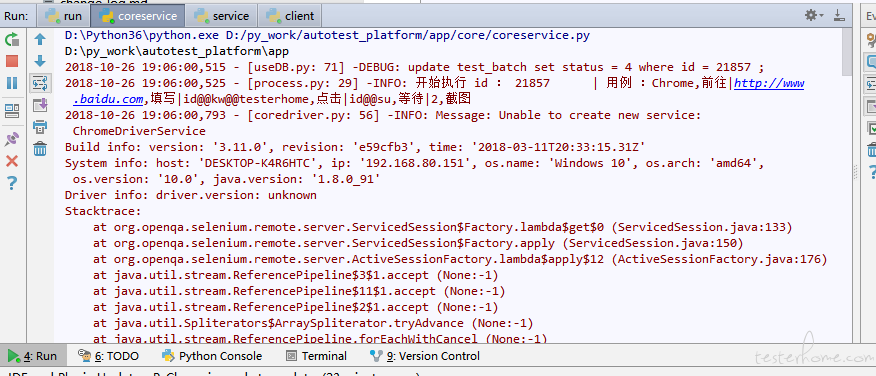Click the ActiveSessionFactory.java:176 stack frame

coord(460,260)
